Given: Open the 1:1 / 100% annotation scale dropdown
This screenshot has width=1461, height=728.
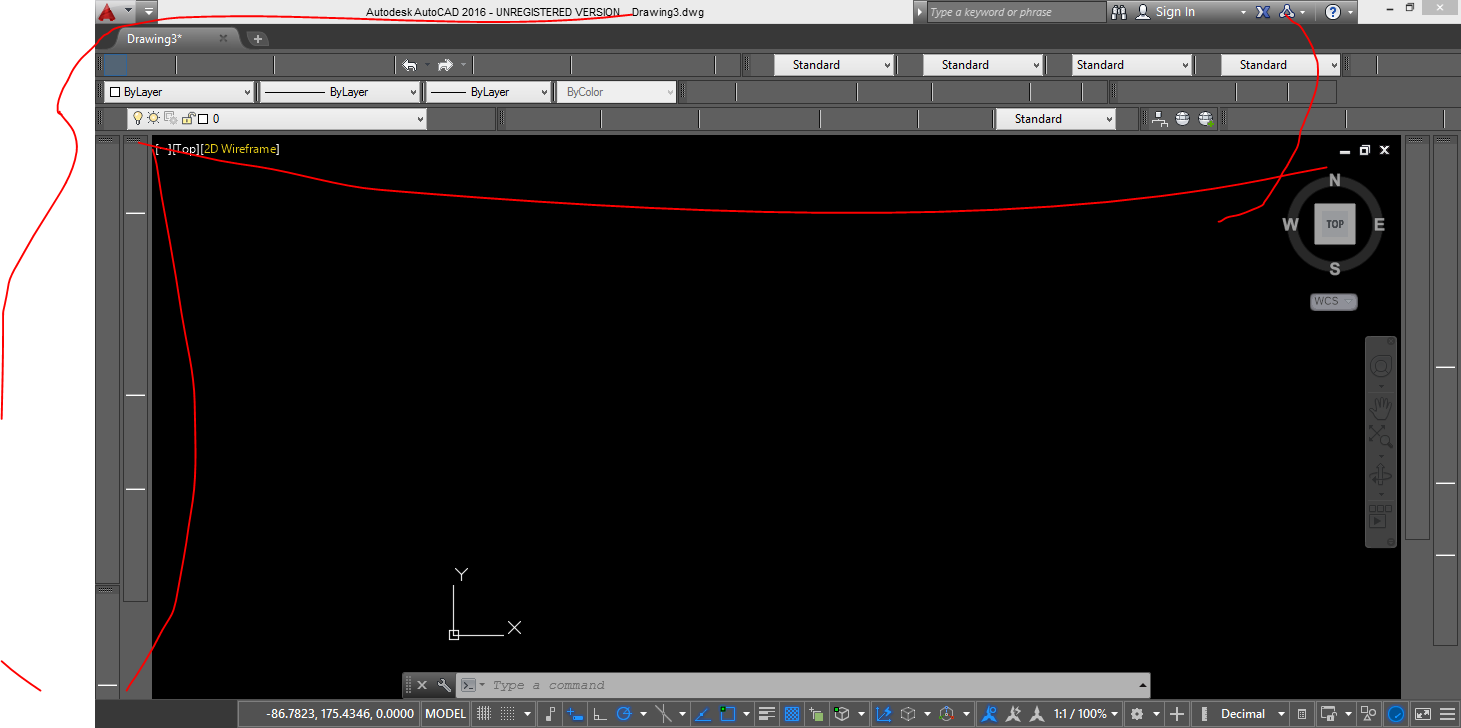Looking at the screenshot, I should pyautogui.click(x=1085, y=714).
